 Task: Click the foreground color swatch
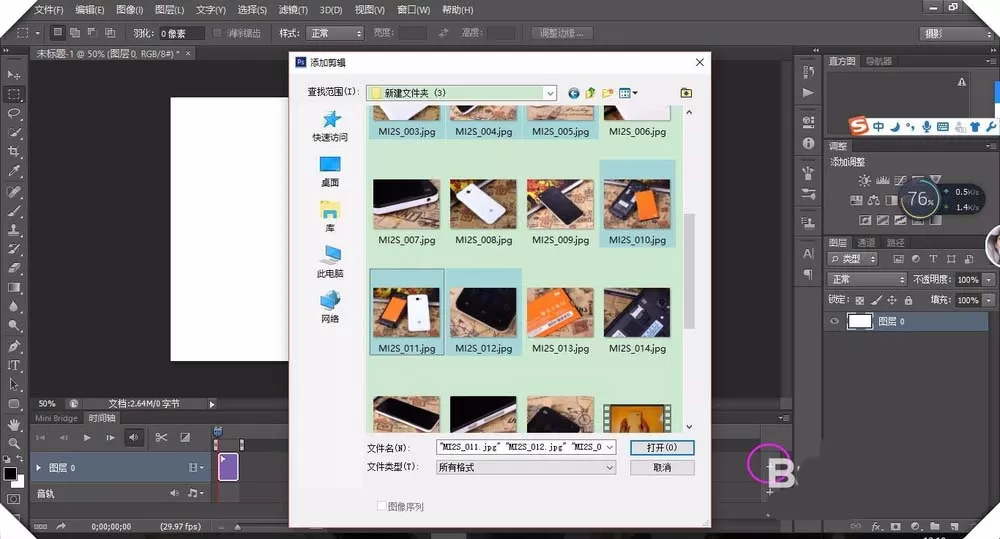[x=10, y=473]
